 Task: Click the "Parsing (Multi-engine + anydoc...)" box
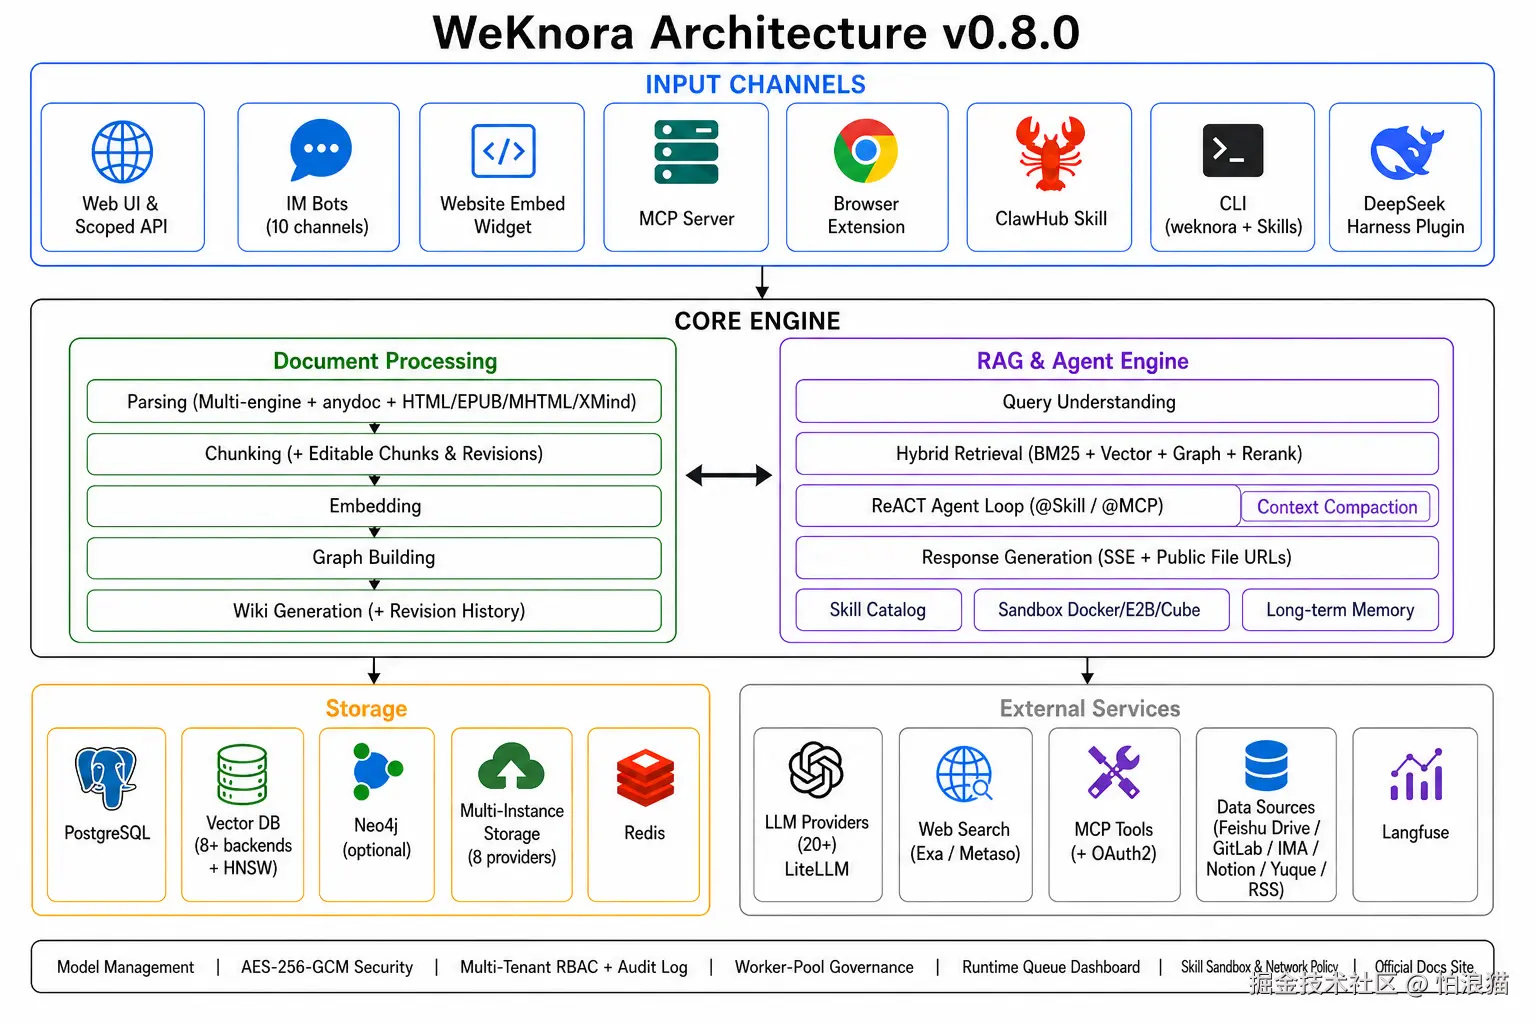tap(374, 401)
